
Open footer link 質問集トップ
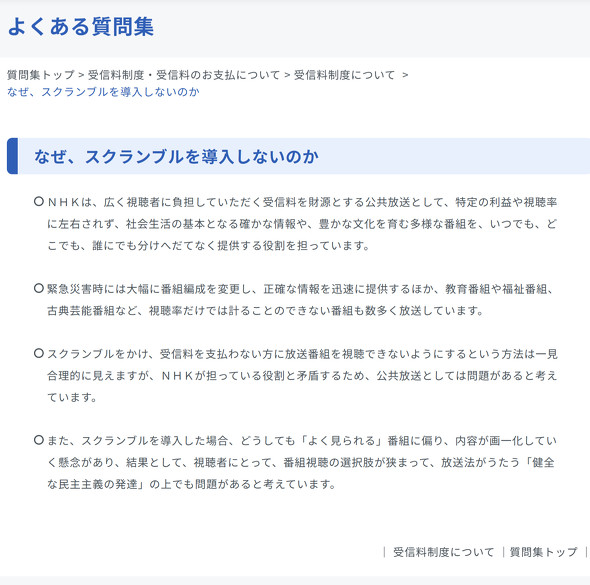pyautogui.click(x=543, y=552)
